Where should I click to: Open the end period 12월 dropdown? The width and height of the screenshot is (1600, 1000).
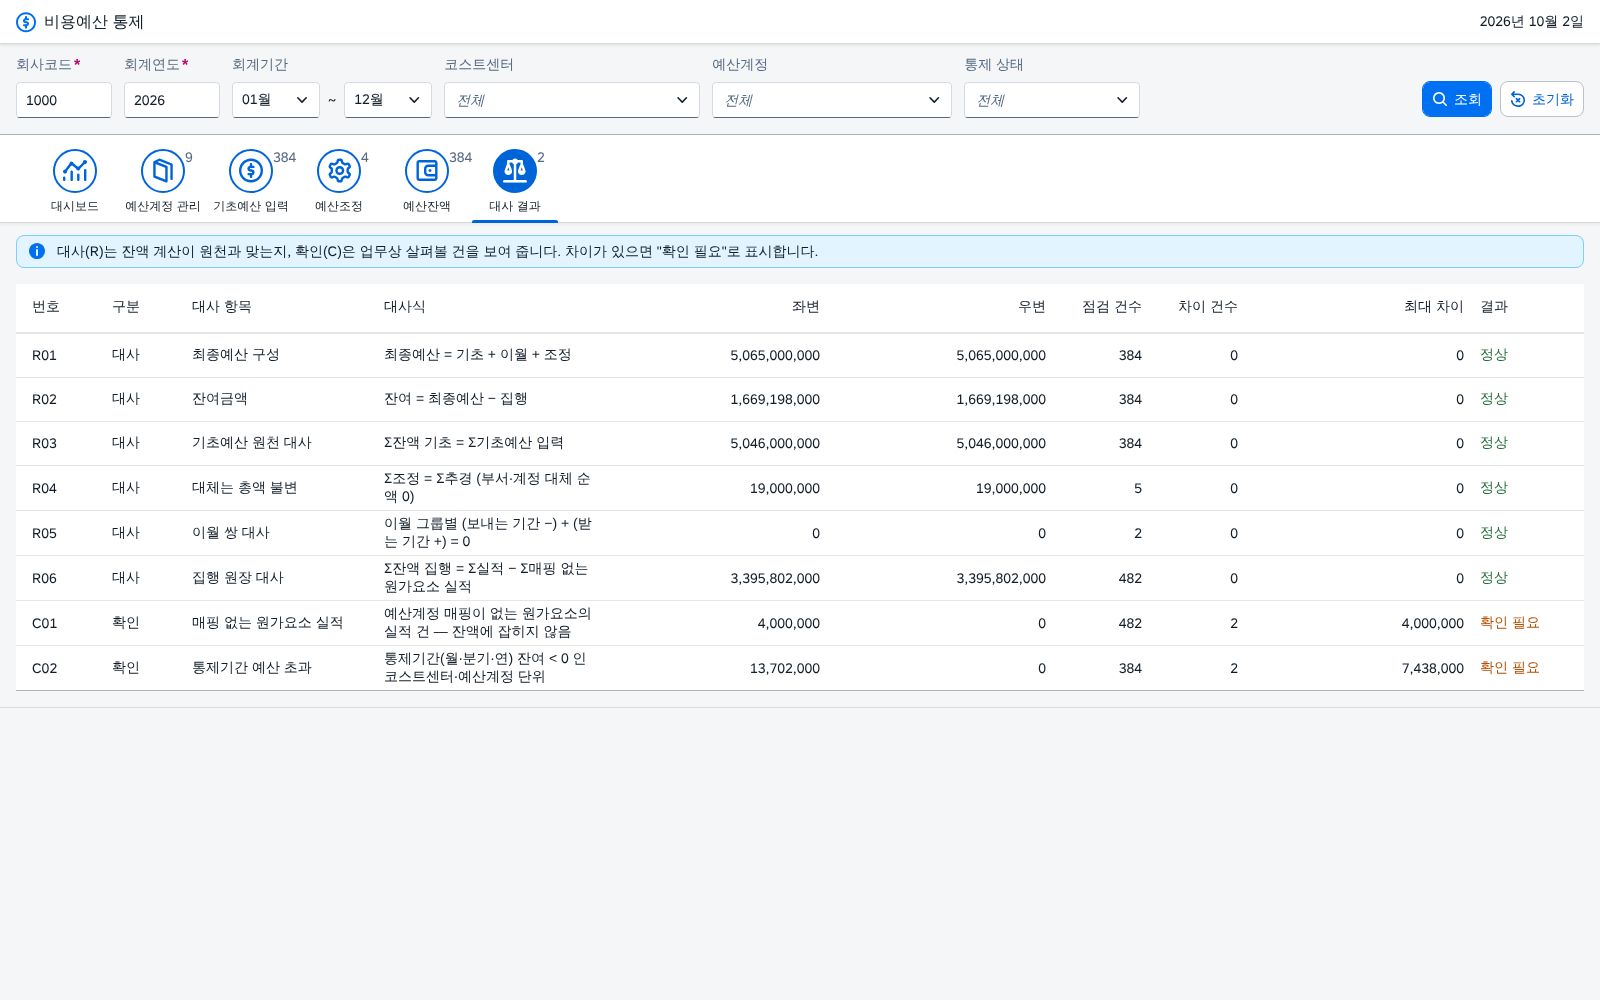(388, 100)
